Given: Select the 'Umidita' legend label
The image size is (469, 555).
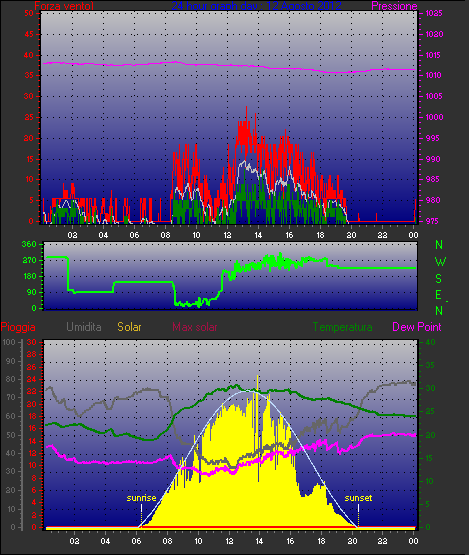Looking at the screenshot, I should pos(84,327).
